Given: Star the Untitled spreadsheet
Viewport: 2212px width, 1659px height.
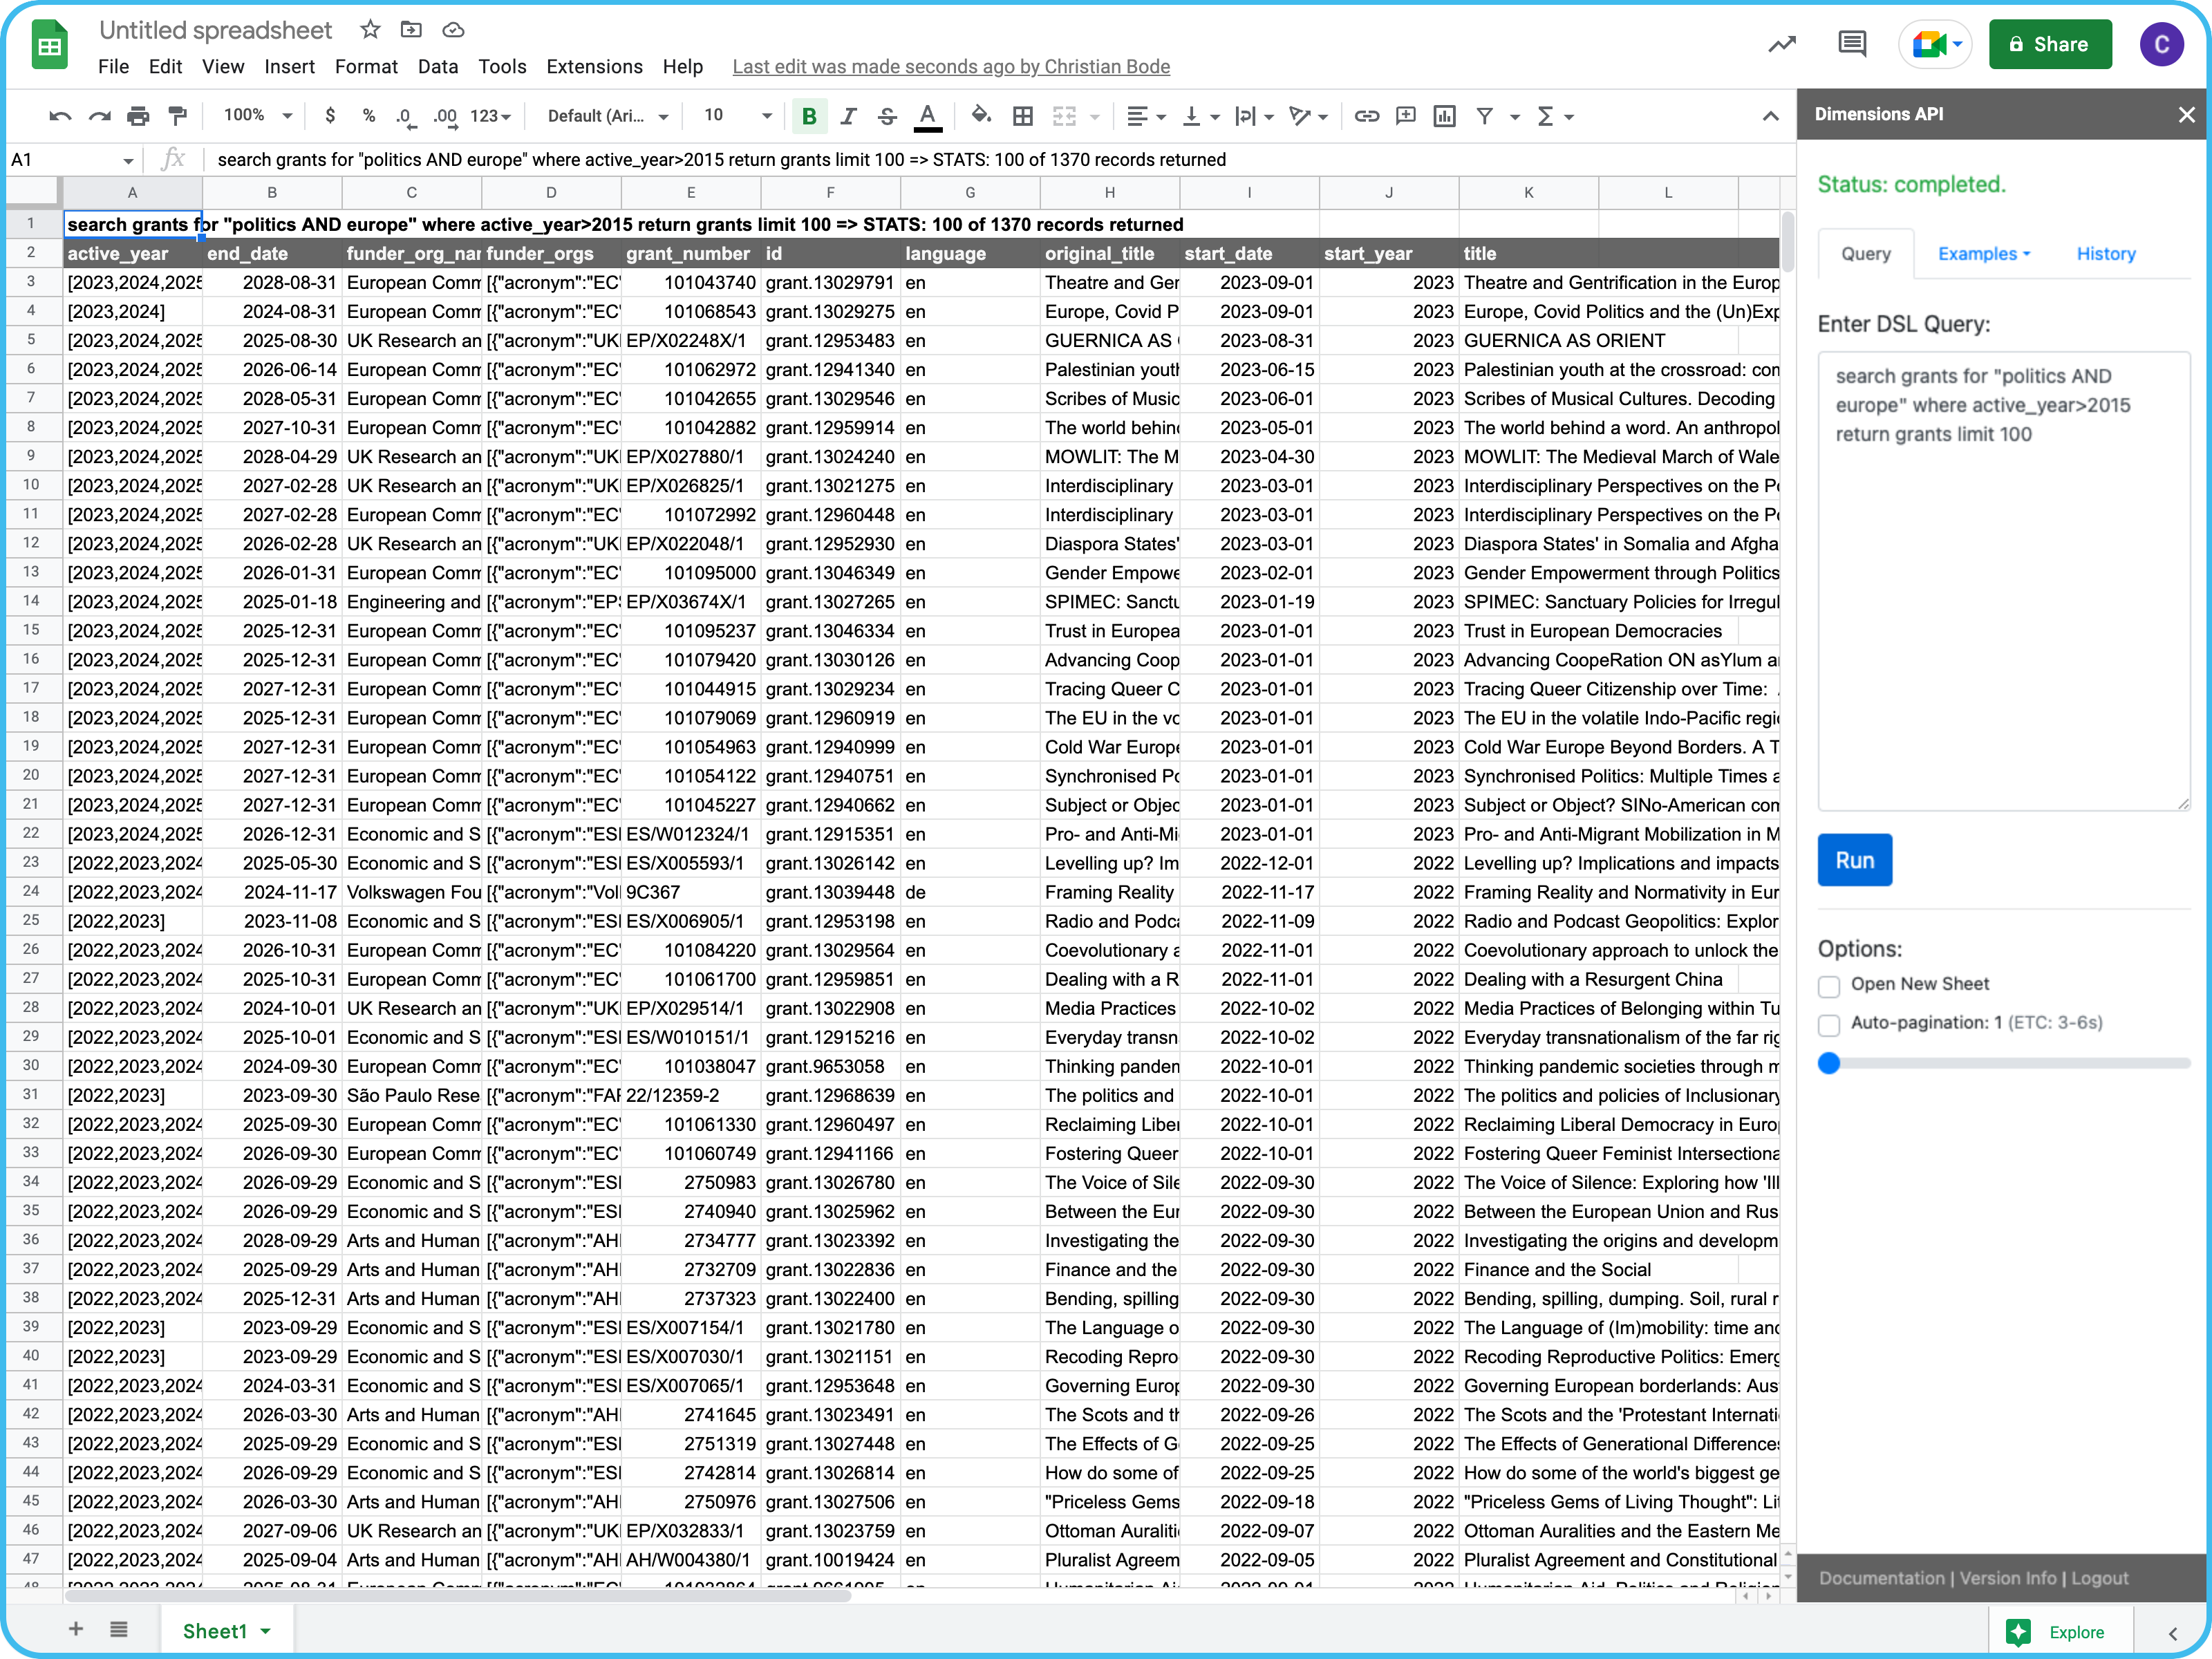Looking at the screenshot, I should click(370, 30).
